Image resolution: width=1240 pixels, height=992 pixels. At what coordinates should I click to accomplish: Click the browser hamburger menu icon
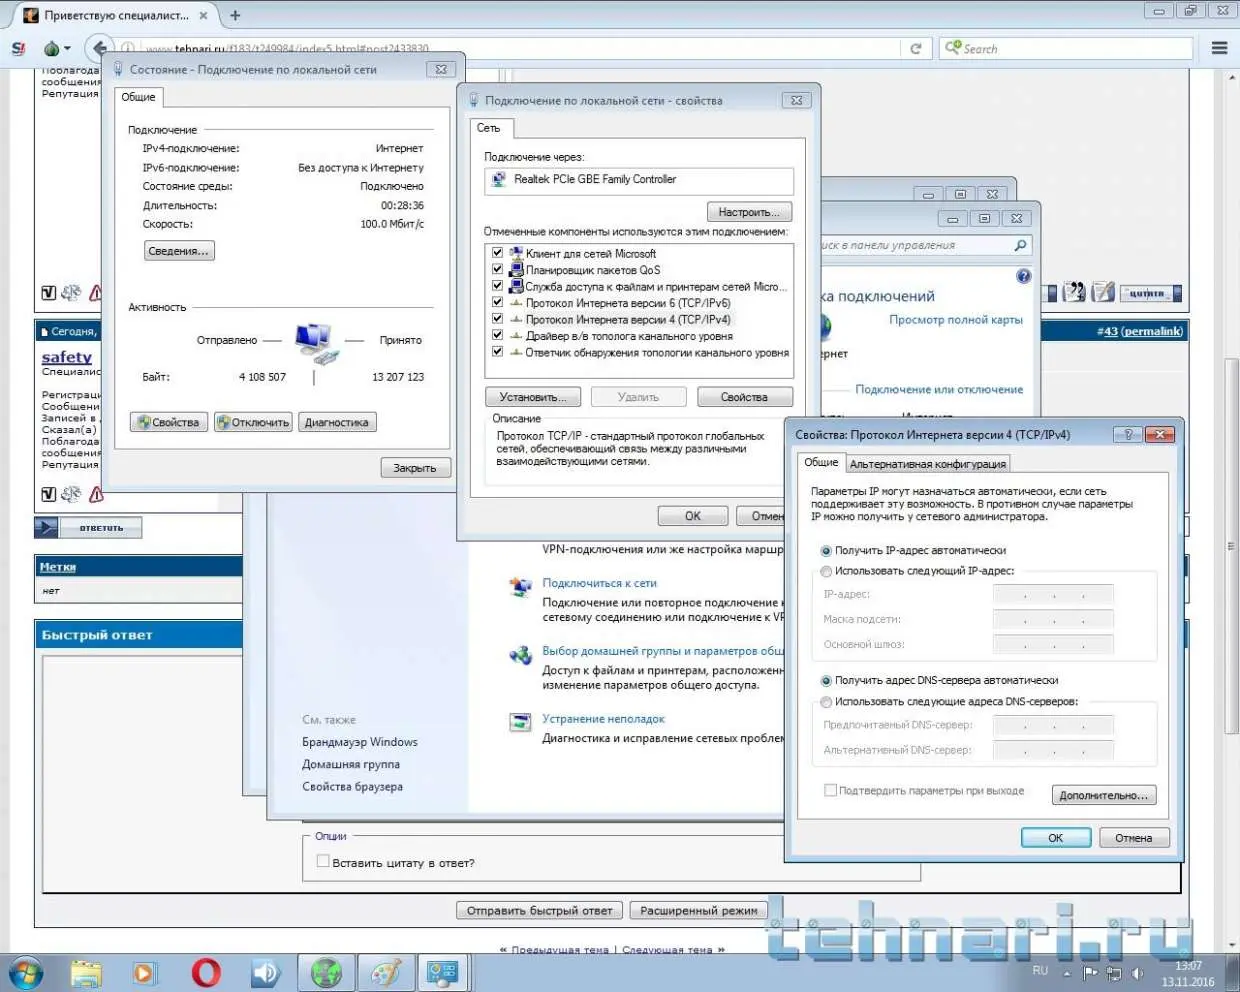tap(1219, 48)
